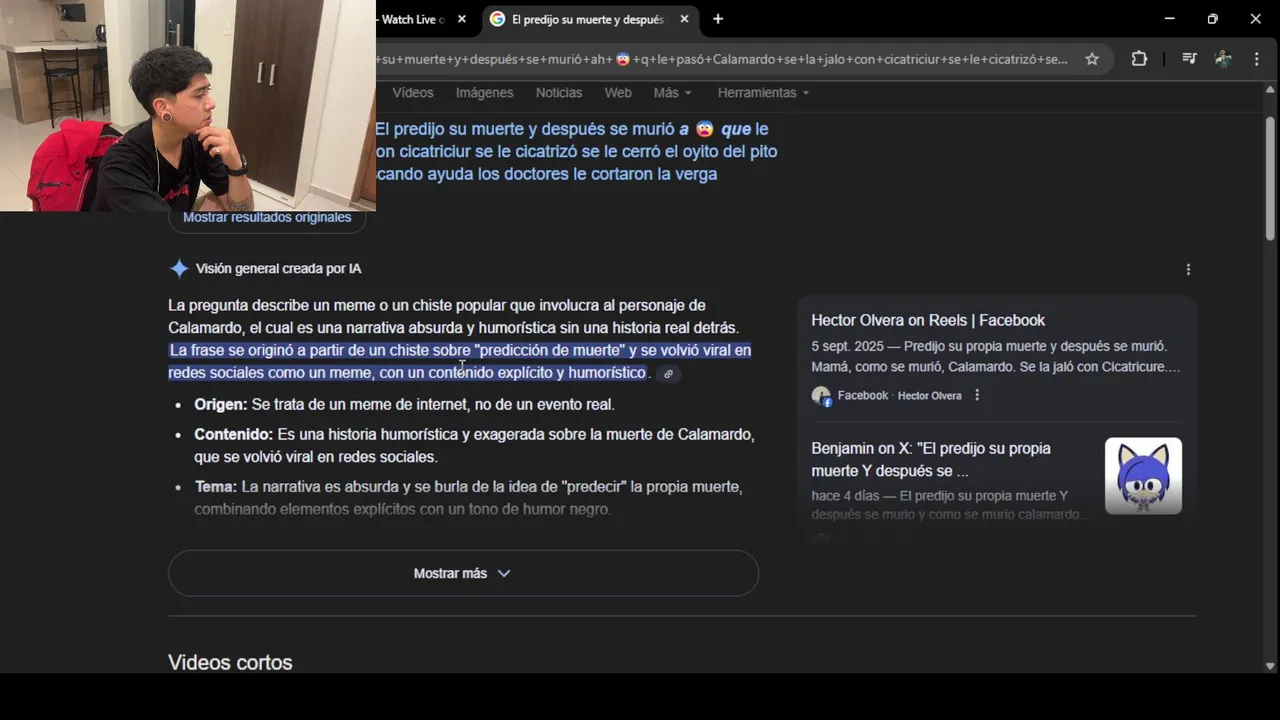Bookmark this page with the star icon

tap(1092, 59)
